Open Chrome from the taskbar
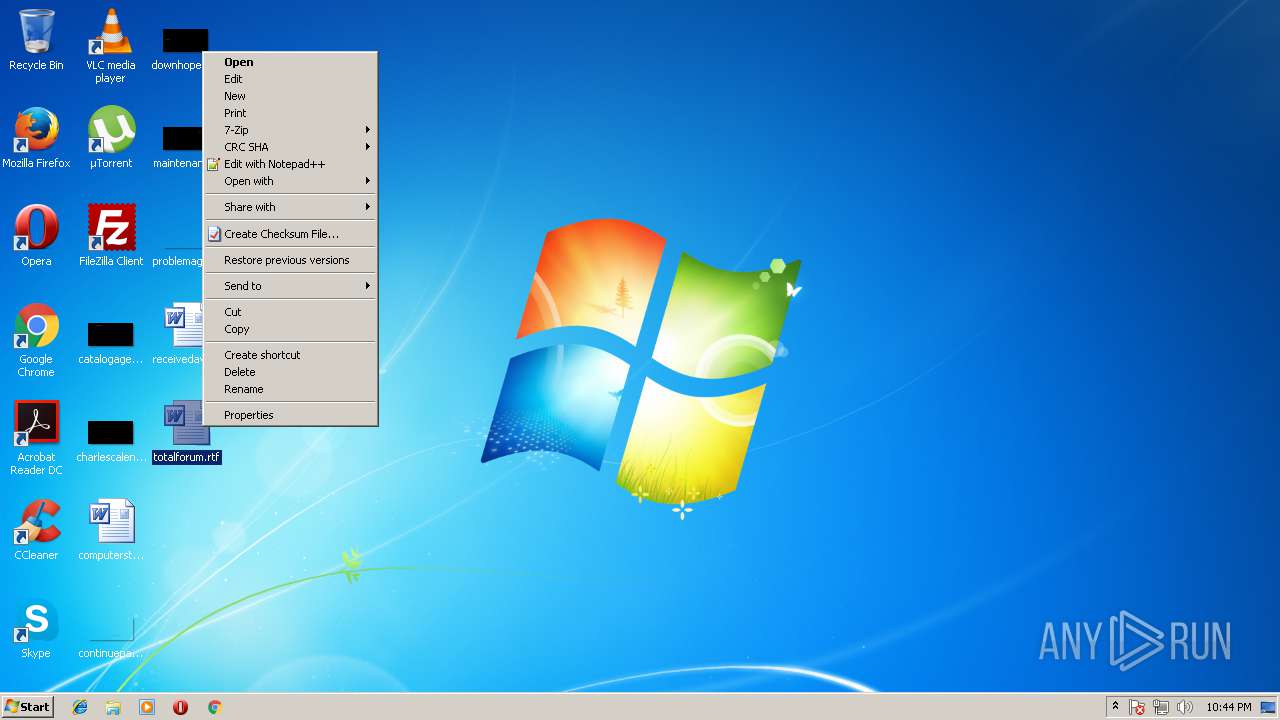This screenshot has height=720, width=1280. pyautogui.click(x=214, y=707)
